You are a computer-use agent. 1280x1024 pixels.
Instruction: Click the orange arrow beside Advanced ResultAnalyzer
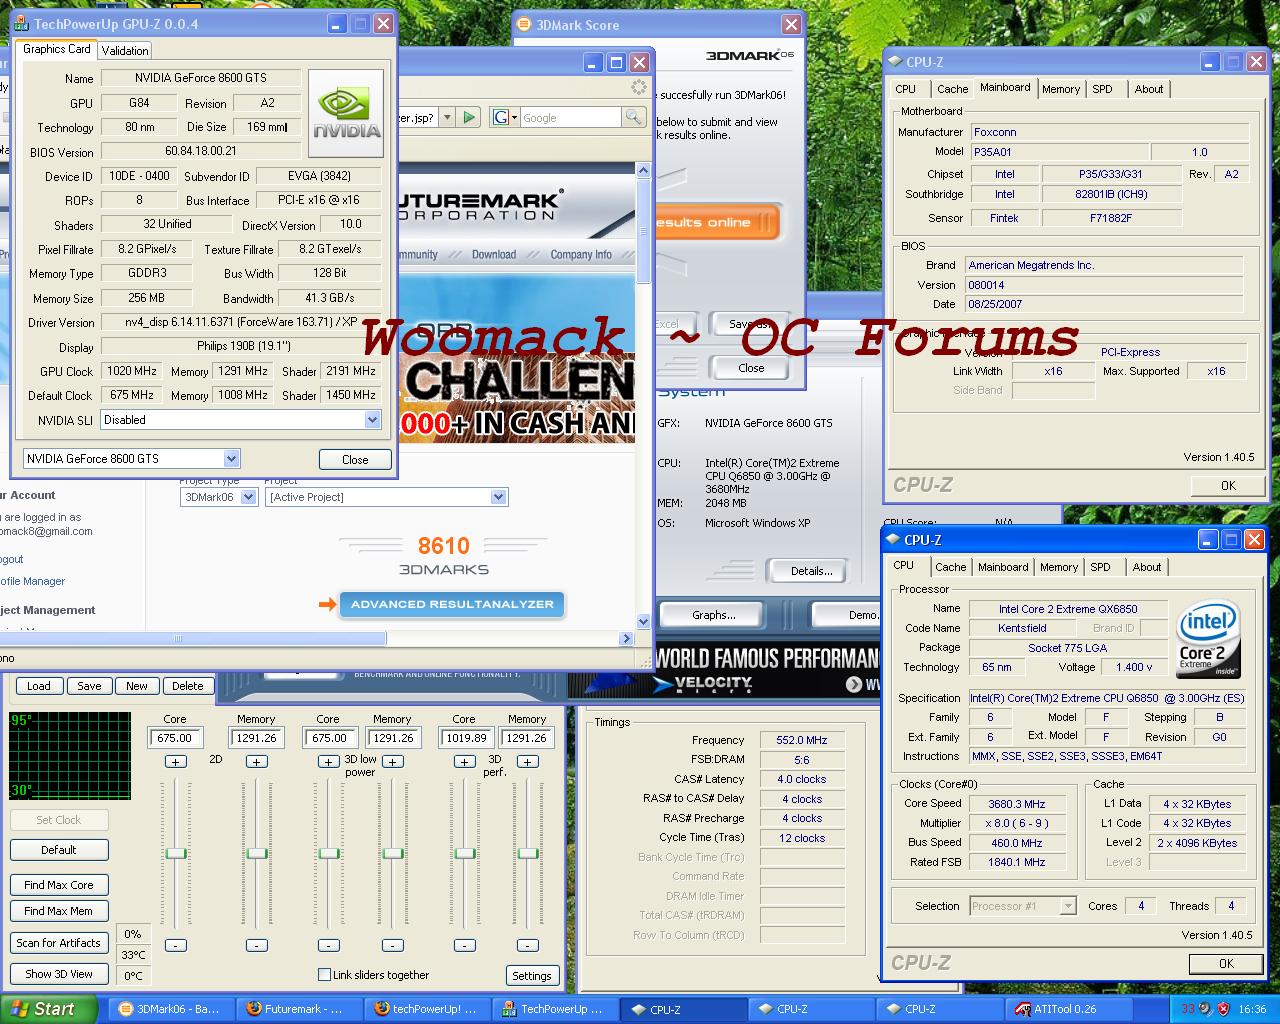[x=327, y=604]
